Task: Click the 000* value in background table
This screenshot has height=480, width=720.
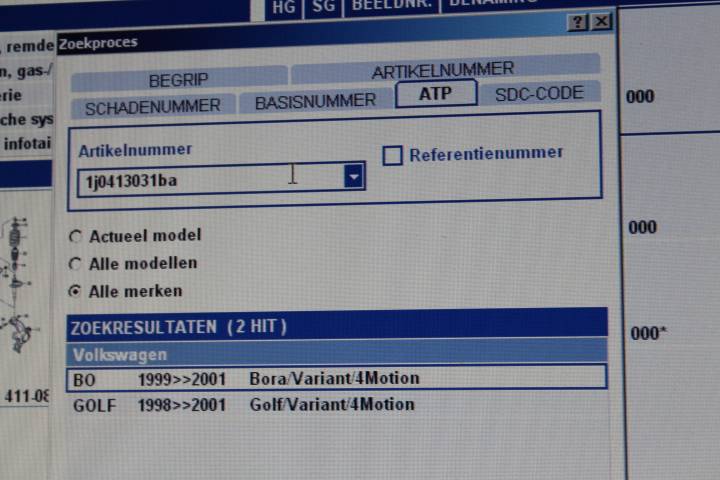Action: click(648, 333)
